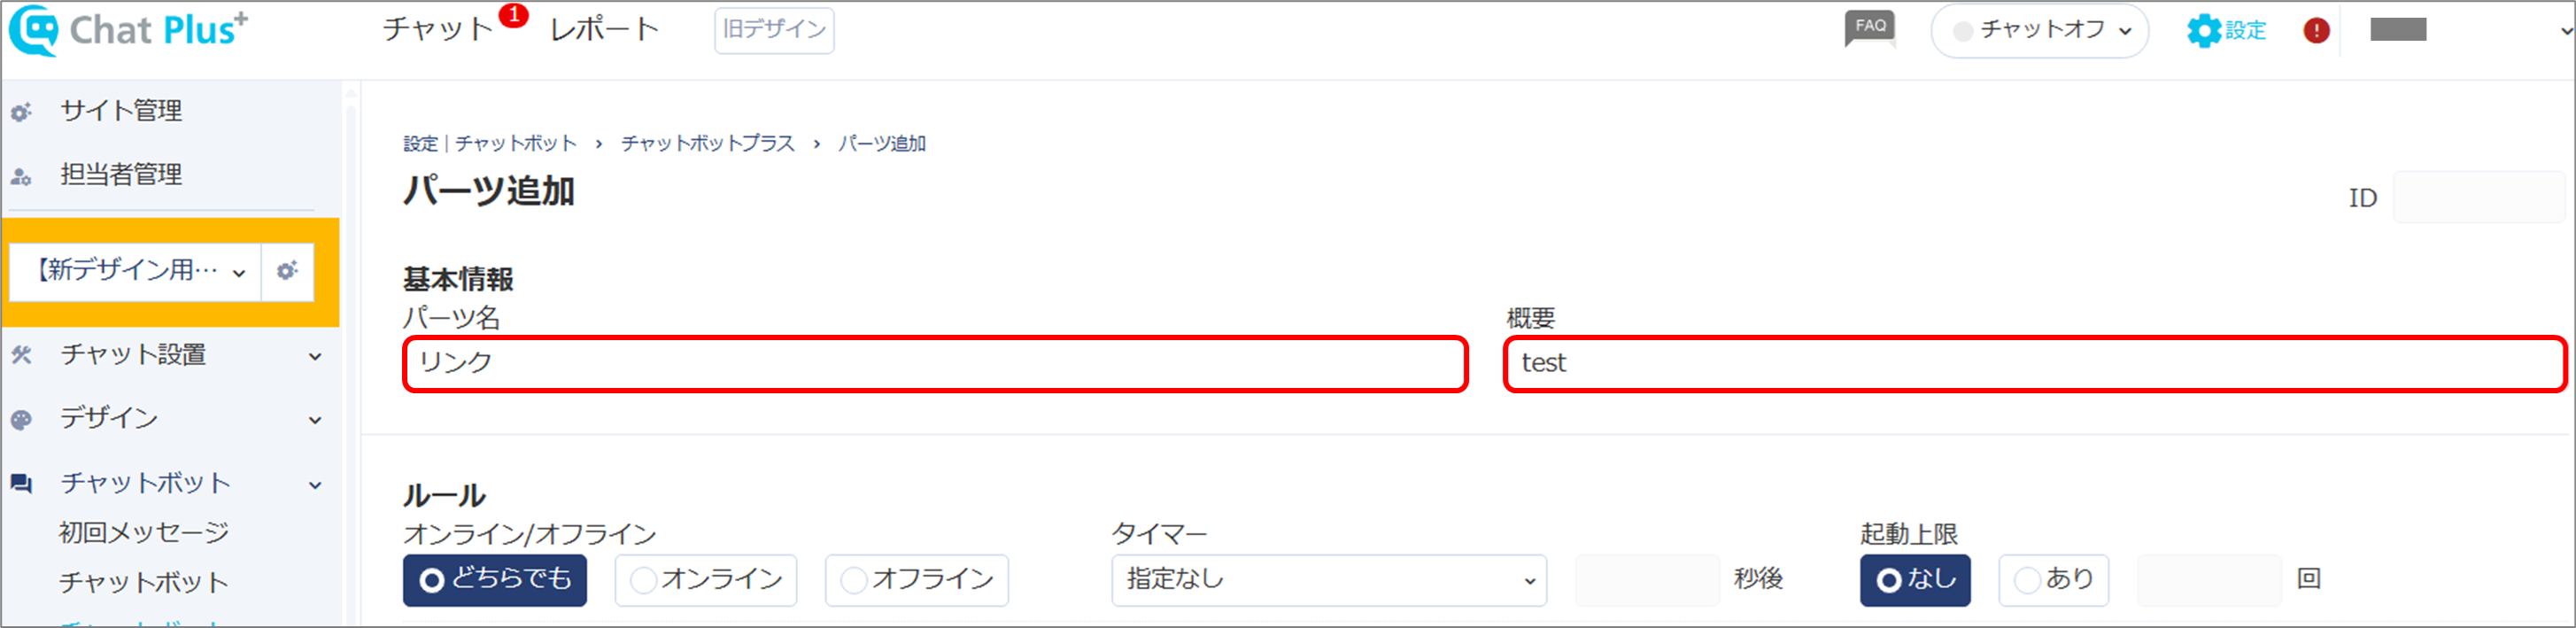
Task: Click the gear icon beside site selector
Action: pos(287,271)
